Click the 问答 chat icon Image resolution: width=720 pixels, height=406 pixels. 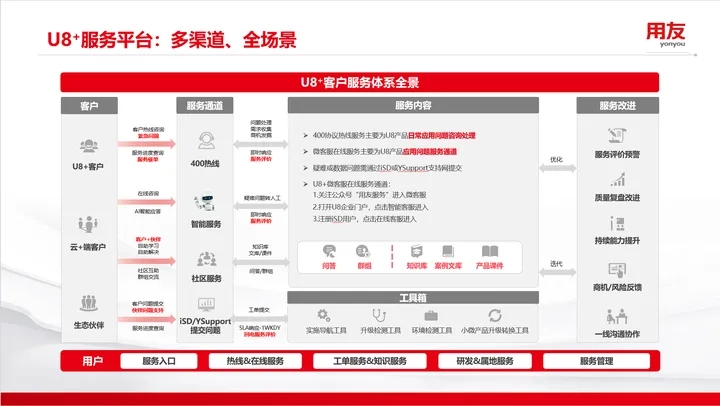pyautogui.click(x=329, y=251)
